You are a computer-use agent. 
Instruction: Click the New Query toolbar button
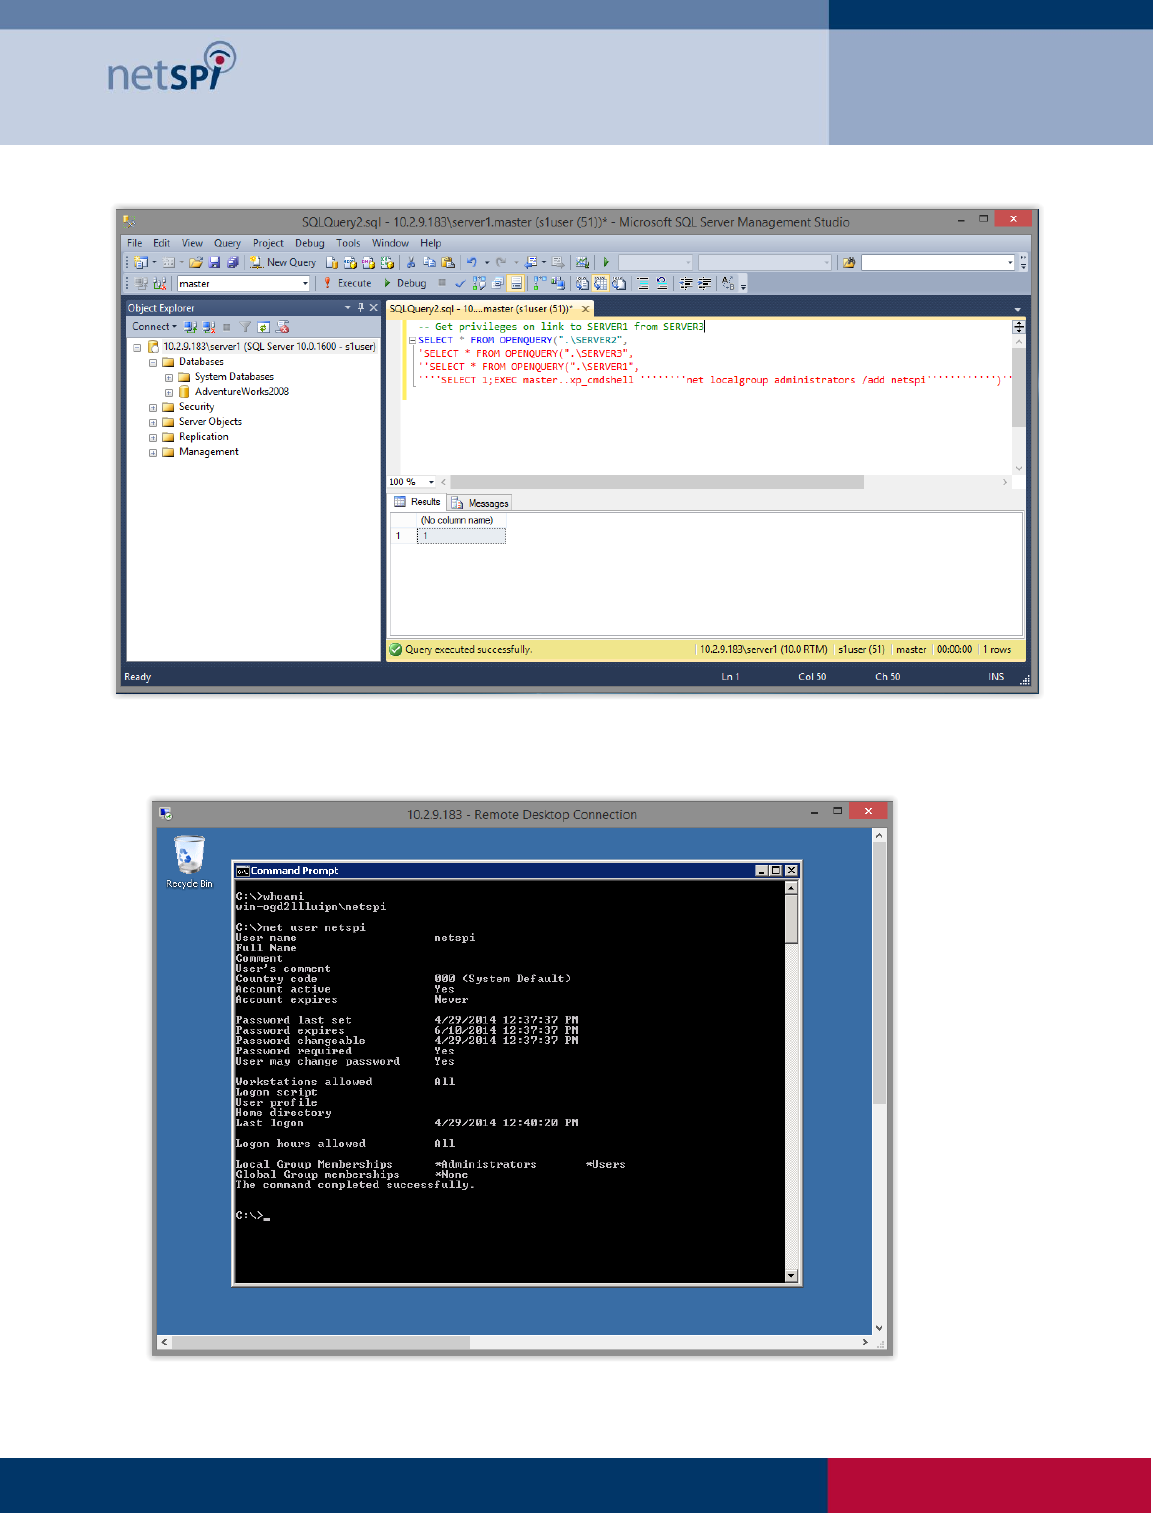point(283,263)
